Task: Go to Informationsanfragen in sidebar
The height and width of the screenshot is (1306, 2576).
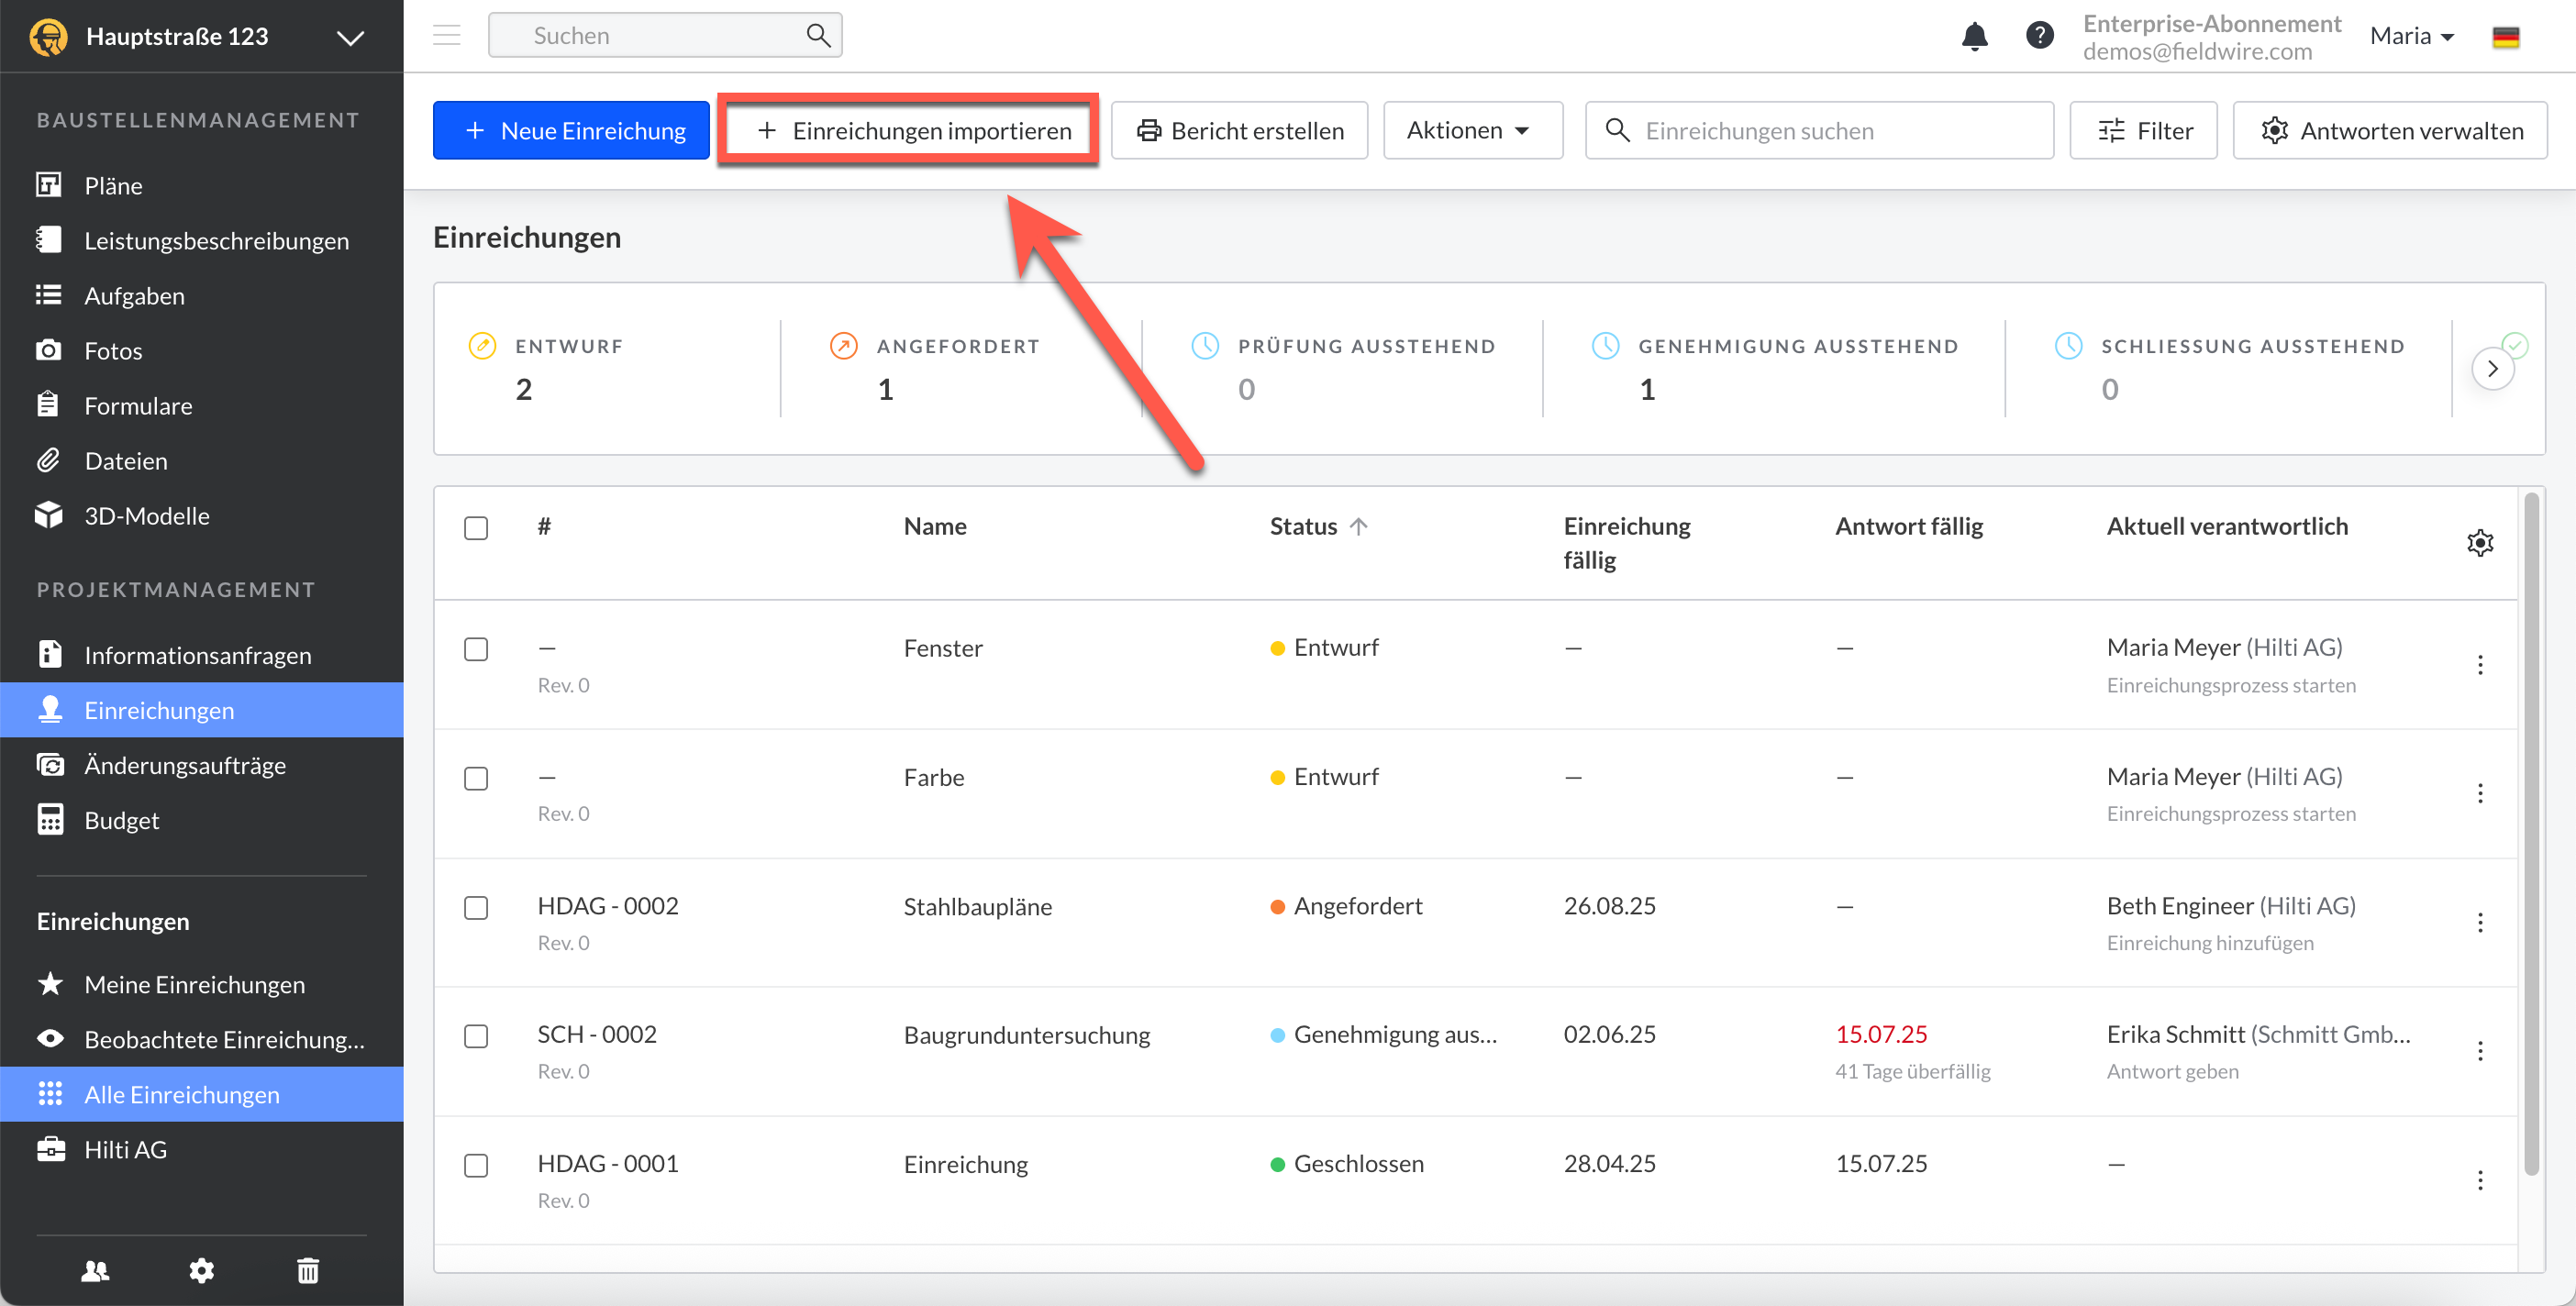Action: point(197,654)
